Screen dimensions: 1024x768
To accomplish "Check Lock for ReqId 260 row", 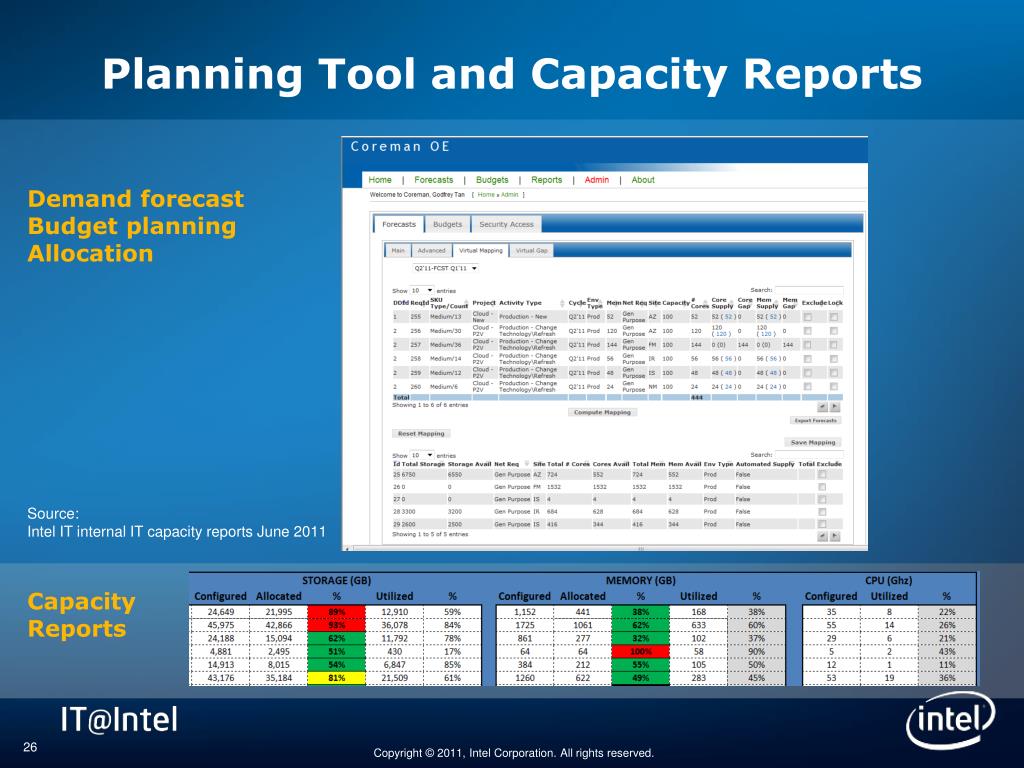I will 834,386.
